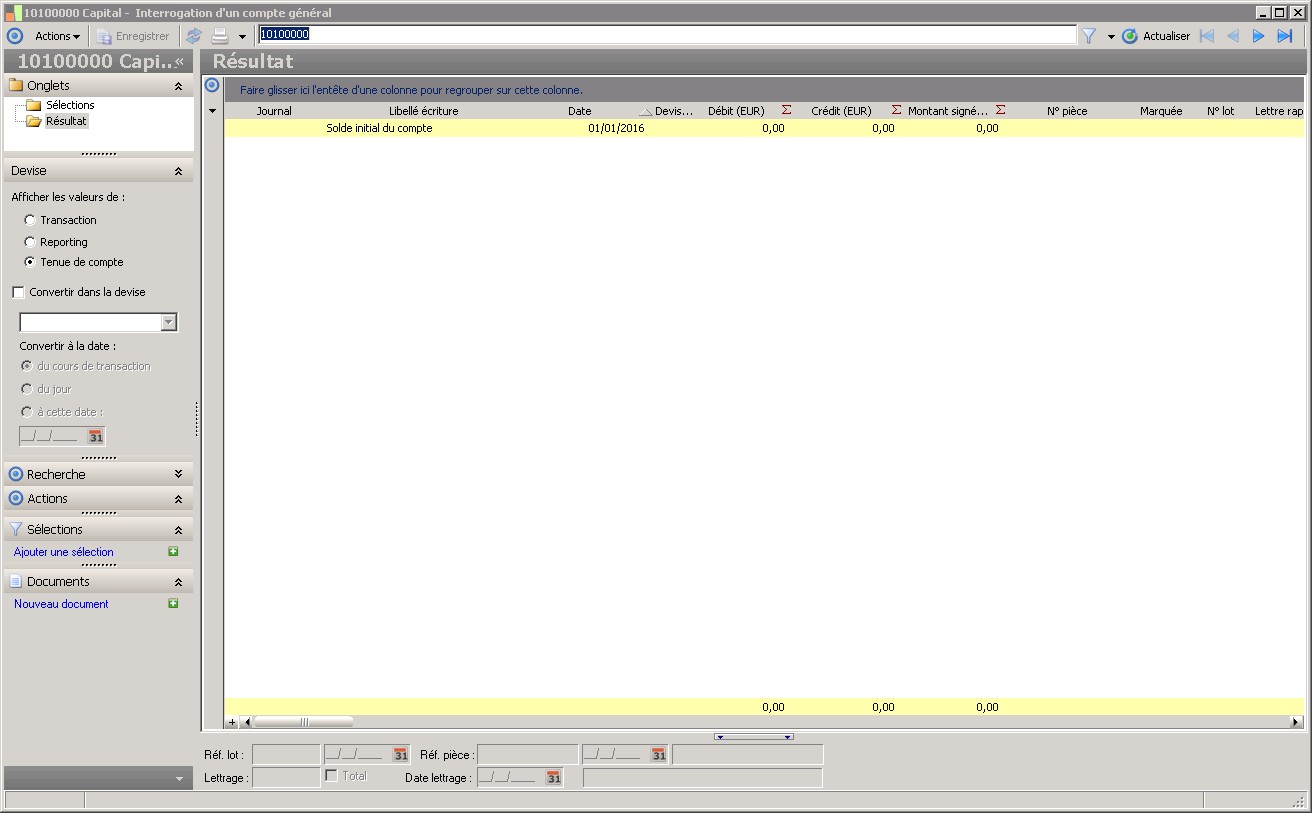Click the Marquée column header
This screenshot has height=813, width=1312.
click(x=1161, y=111)
